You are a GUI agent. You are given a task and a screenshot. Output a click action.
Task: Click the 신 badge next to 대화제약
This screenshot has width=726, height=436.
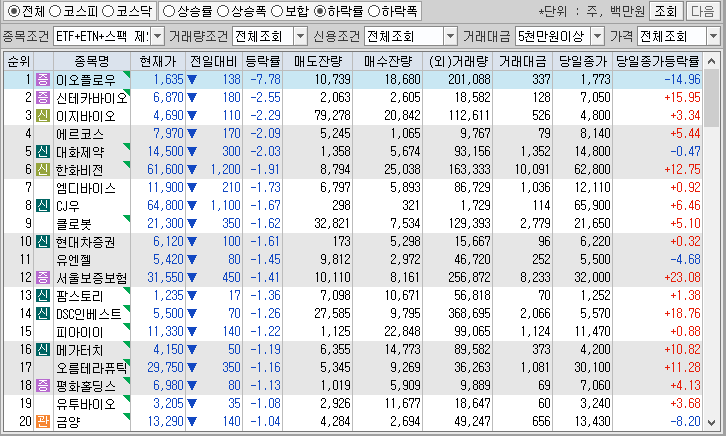point(43,151)
